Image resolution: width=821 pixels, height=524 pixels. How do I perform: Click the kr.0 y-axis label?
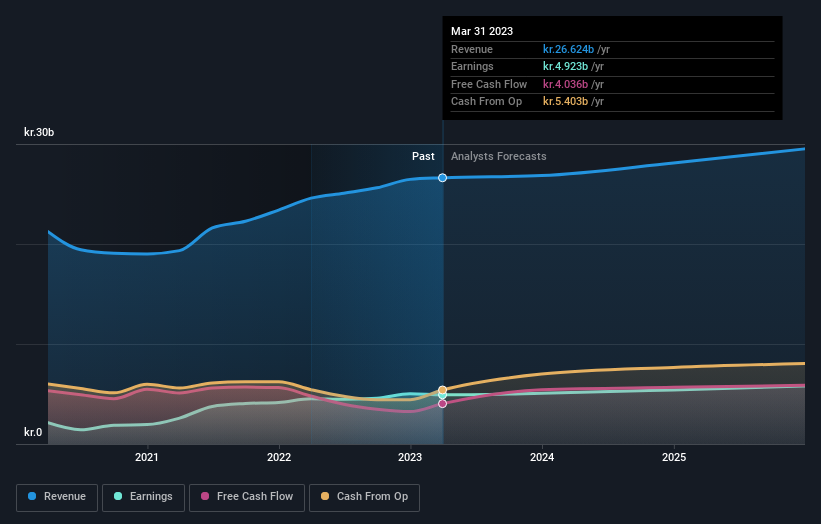click(x=33, y=432)
